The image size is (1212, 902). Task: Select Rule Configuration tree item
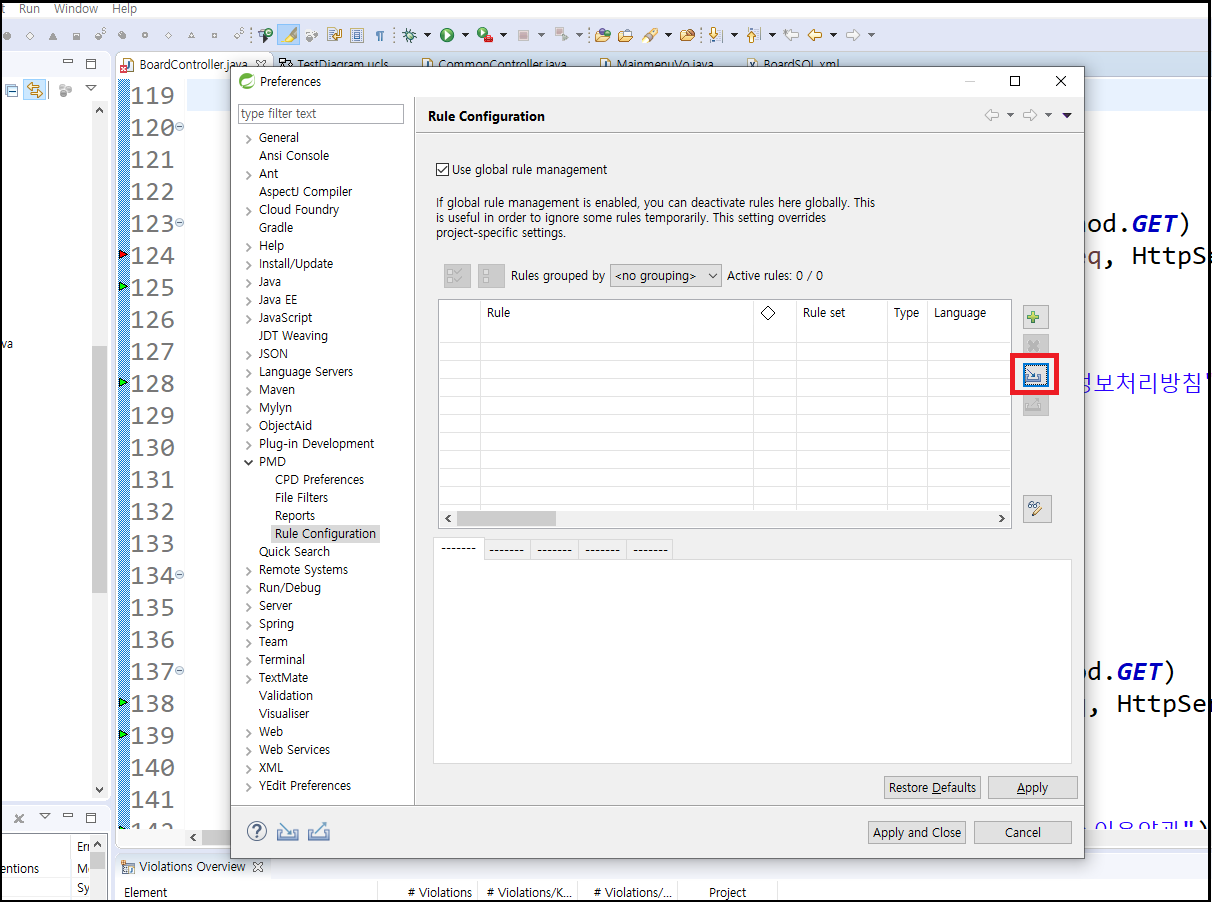point(325,534)
